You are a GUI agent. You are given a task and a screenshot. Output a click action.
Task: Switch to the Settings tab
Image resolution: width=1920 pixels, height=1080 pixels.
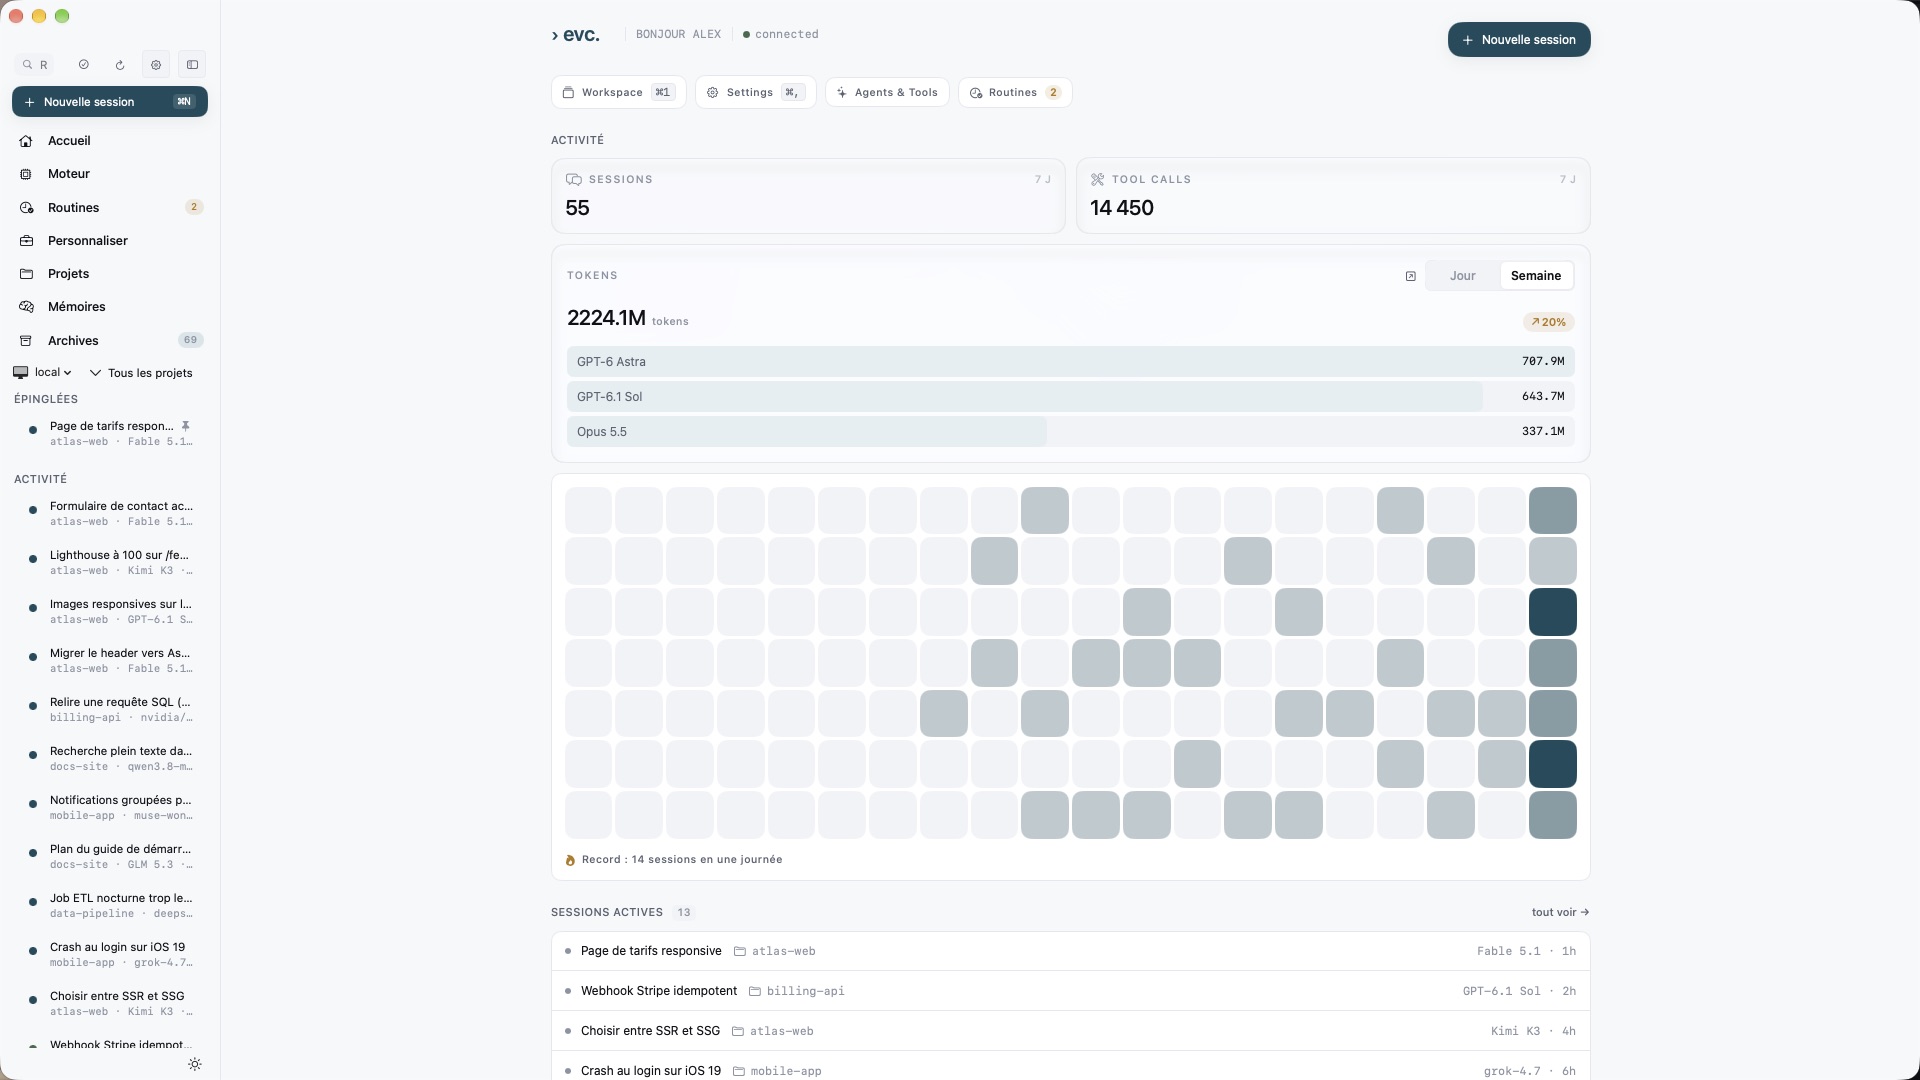click(x=755, y=92)
